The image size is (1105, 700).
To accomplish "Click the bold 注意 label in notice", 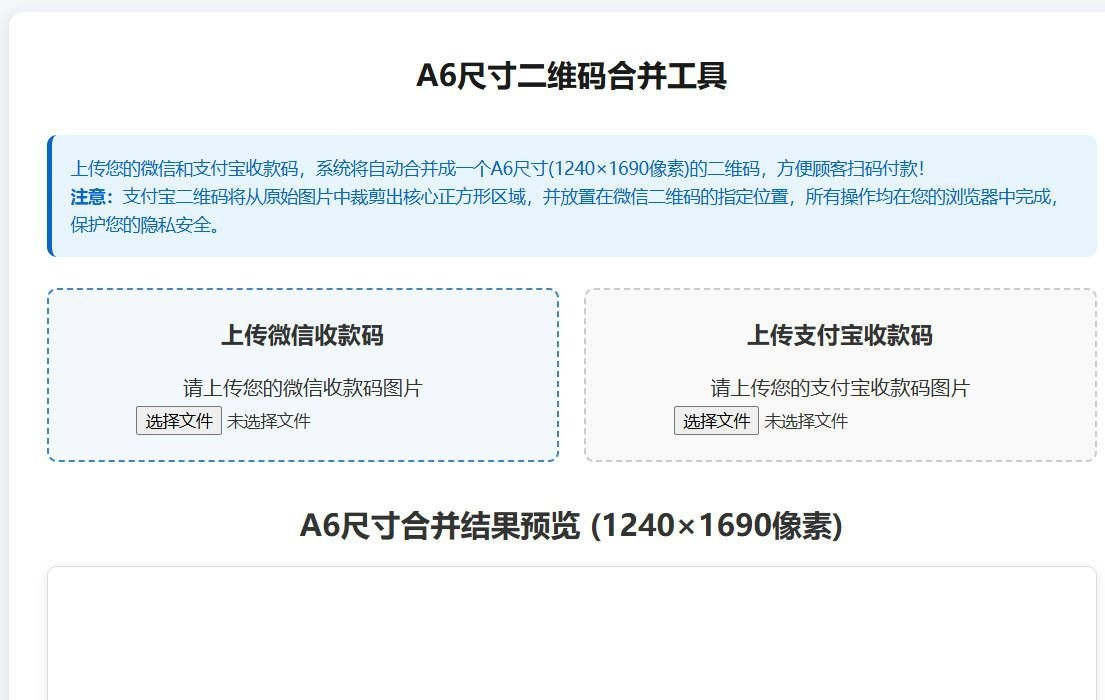I will click(x=91, y=197).
